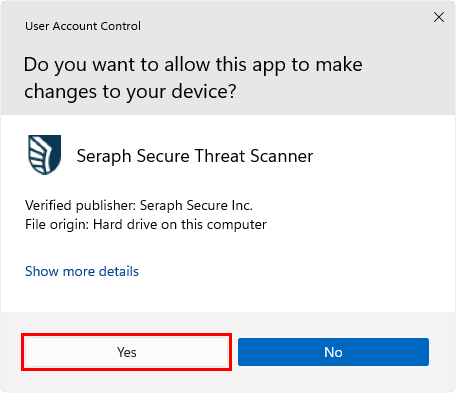This screenshot has height=393, width=456.
Task: Allow the app by choosing Yes
Action: tap(127, 352)
